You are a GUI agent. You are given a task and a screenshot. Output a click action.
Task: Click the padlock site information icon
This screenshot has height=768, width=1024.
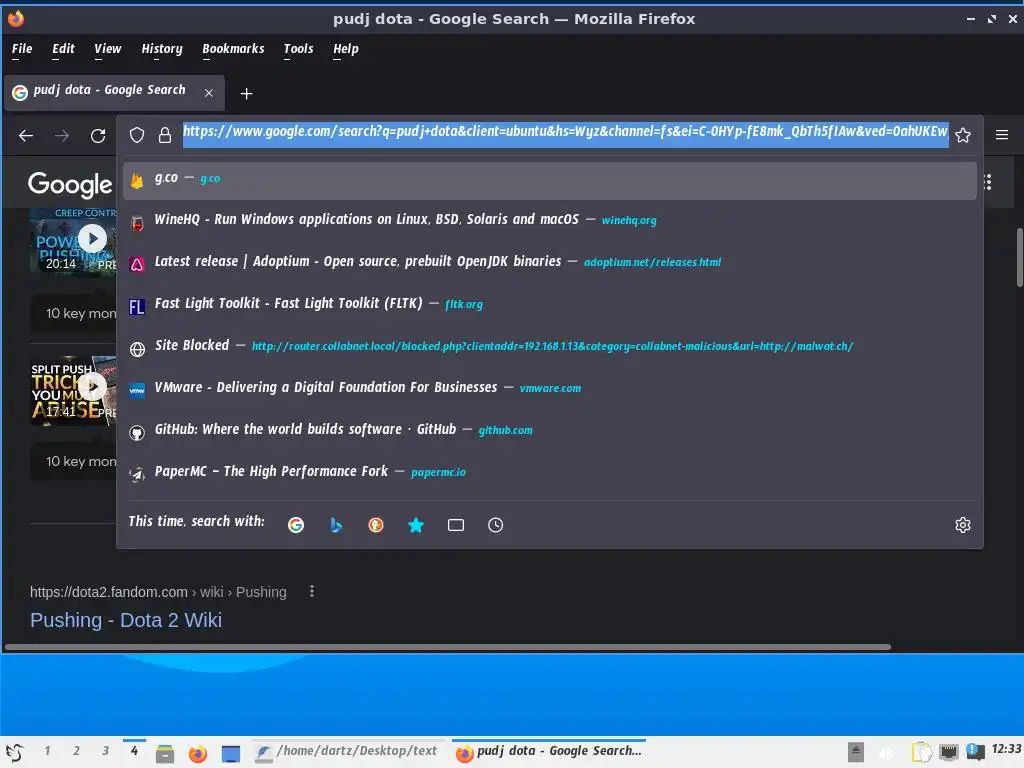(165, 135)
